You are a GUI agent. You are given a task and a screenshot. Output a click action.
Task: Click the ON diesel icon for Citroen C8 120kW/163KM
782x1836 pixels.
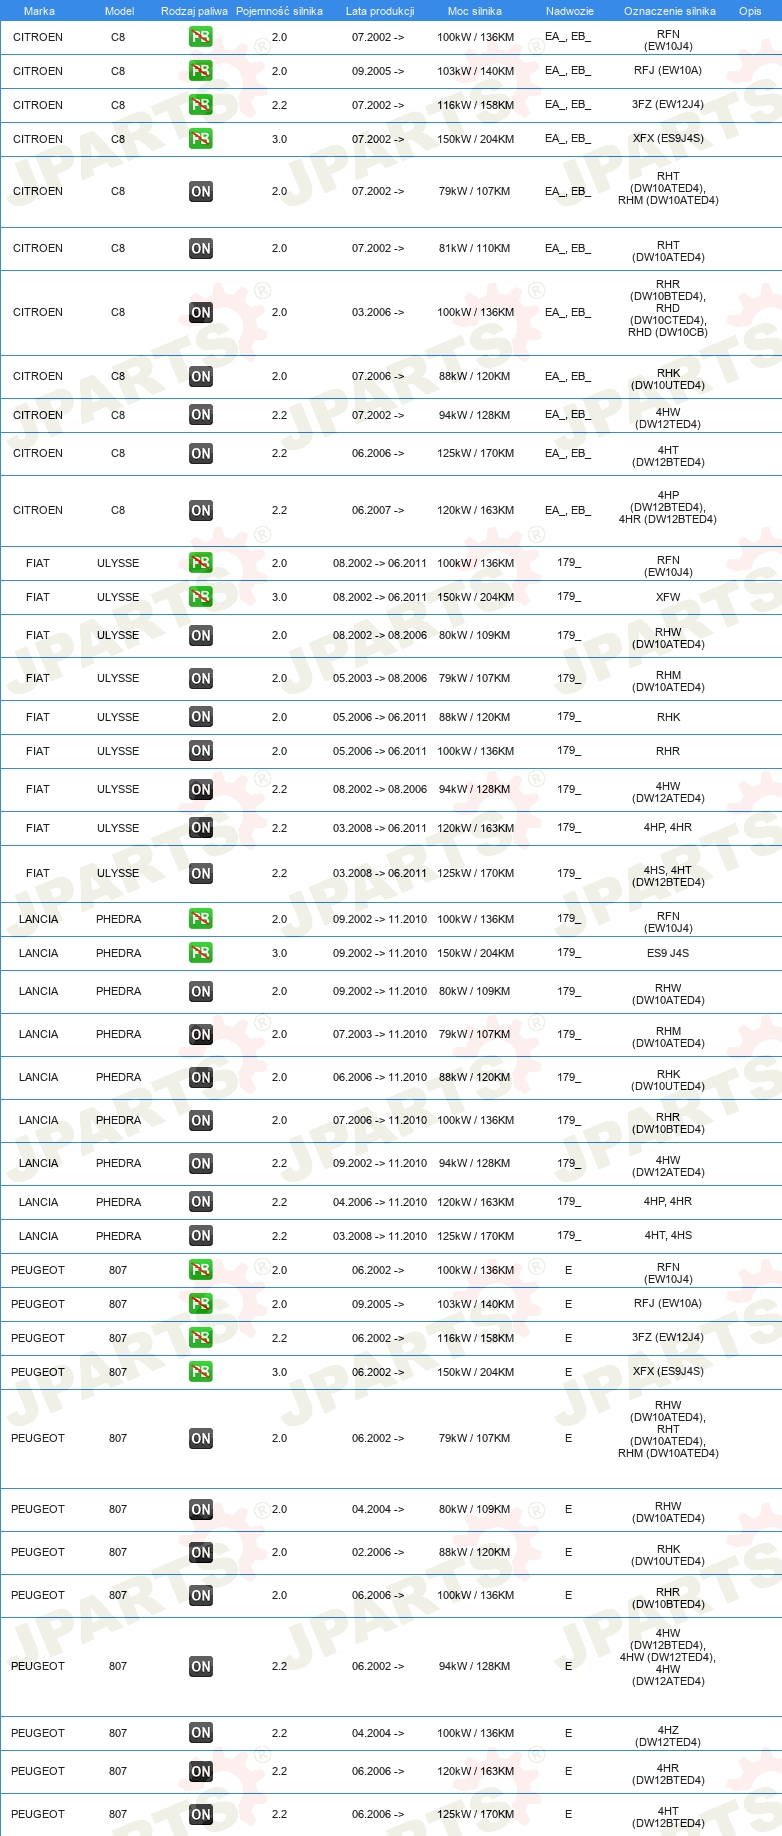[x=201, y=511]
